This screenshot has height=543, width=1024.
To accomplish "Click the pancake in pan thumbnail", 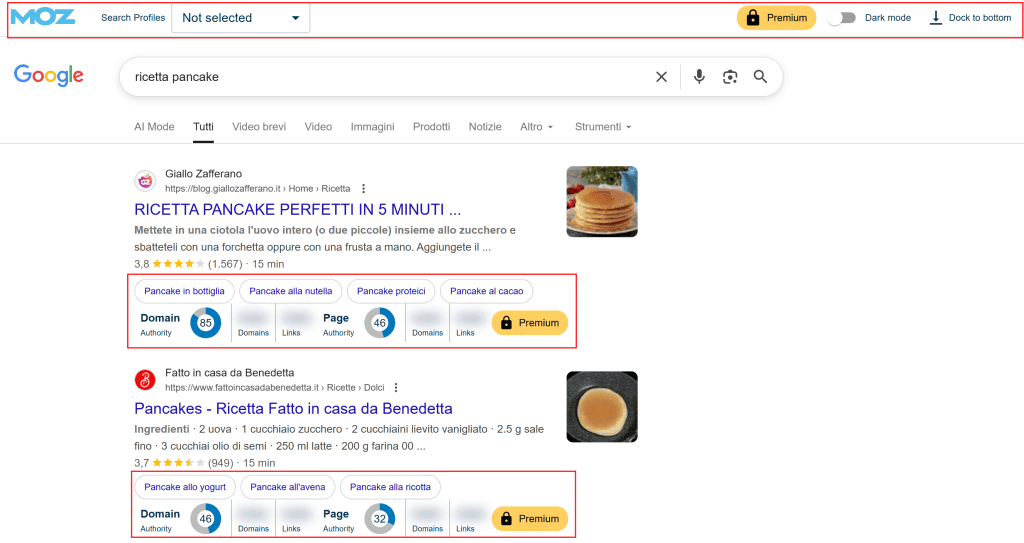I will click(x=601, y=406).
